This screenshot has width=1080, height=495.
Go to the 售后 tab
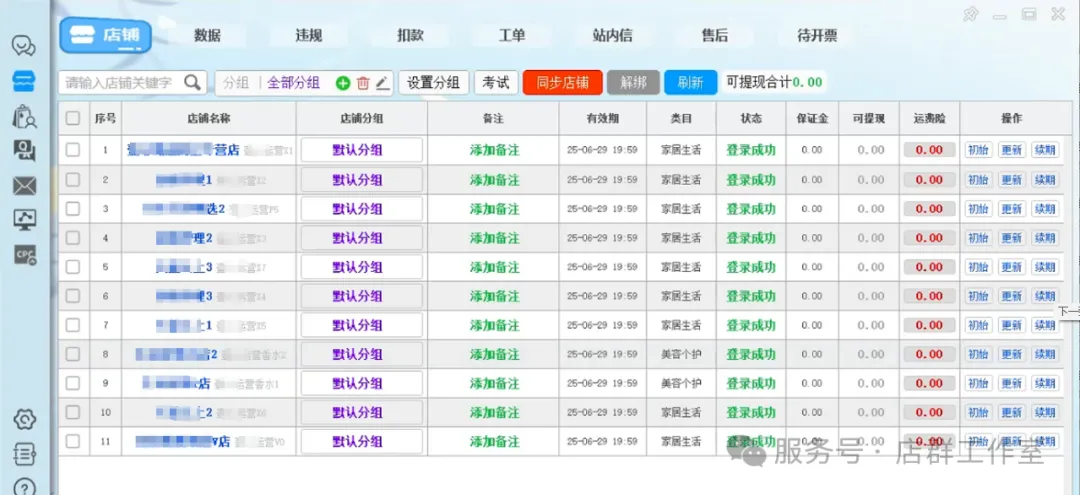(714, 35)
